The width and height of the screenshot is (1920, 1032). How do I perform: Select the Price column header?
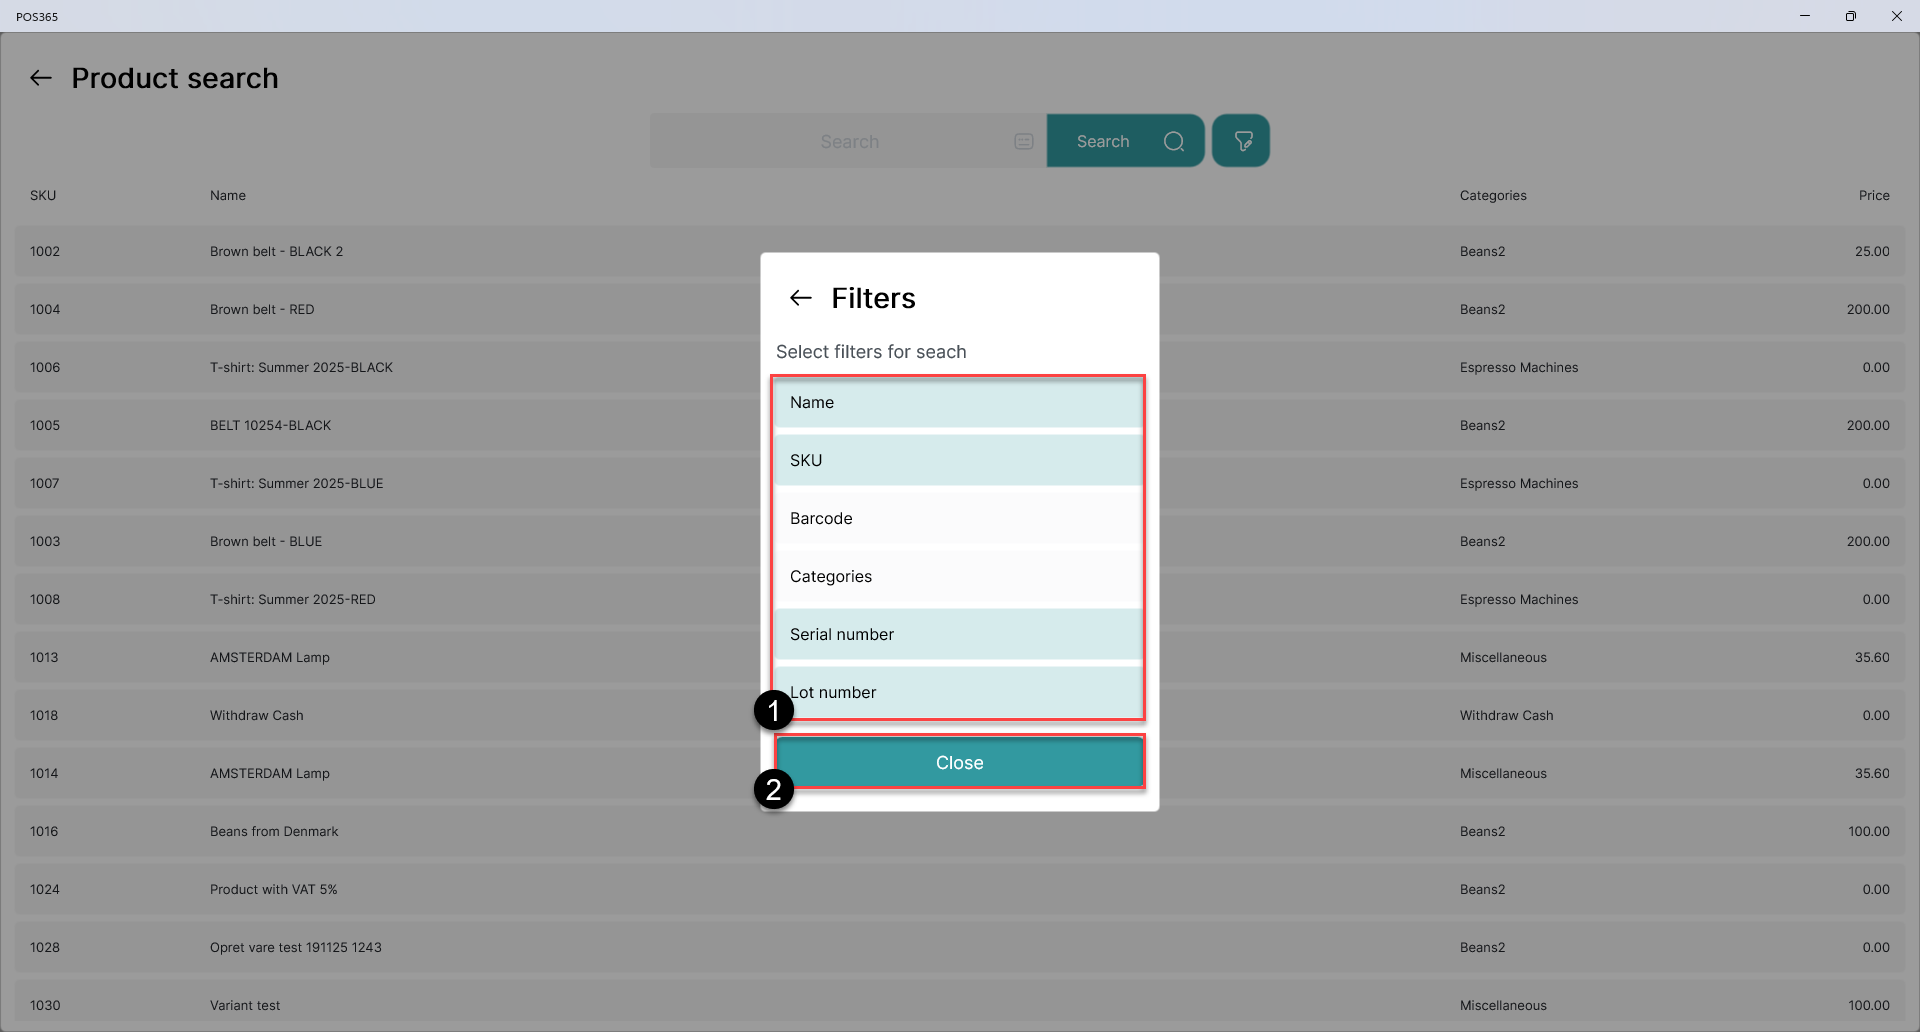(1874, 195)
